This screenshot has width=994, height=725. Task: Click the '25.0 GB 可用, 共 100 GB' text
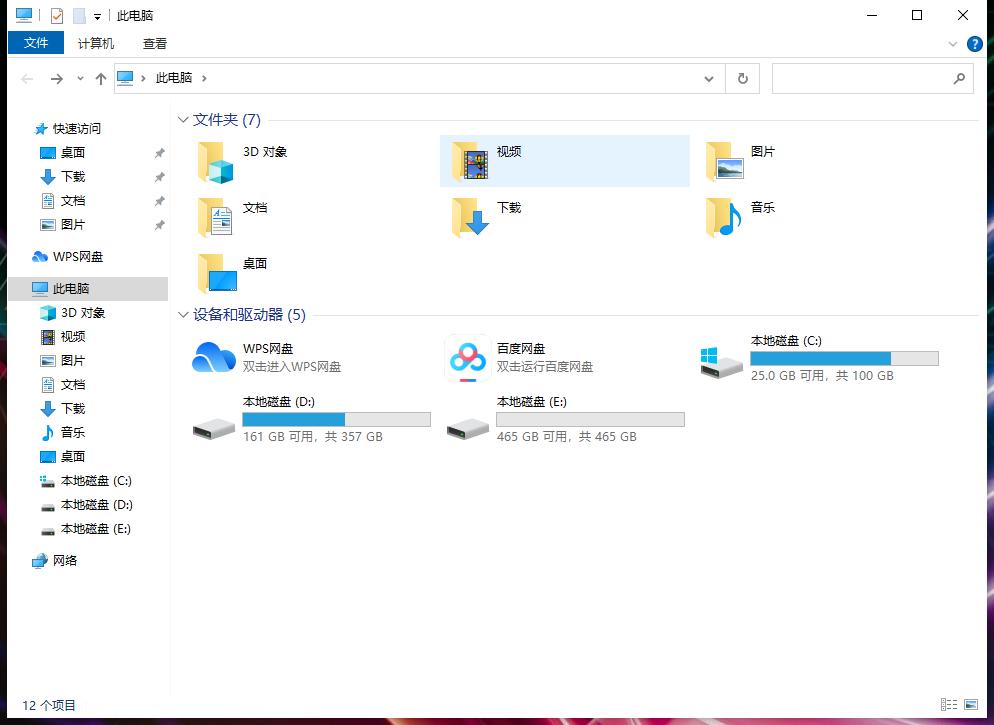(x=822, y=376)
